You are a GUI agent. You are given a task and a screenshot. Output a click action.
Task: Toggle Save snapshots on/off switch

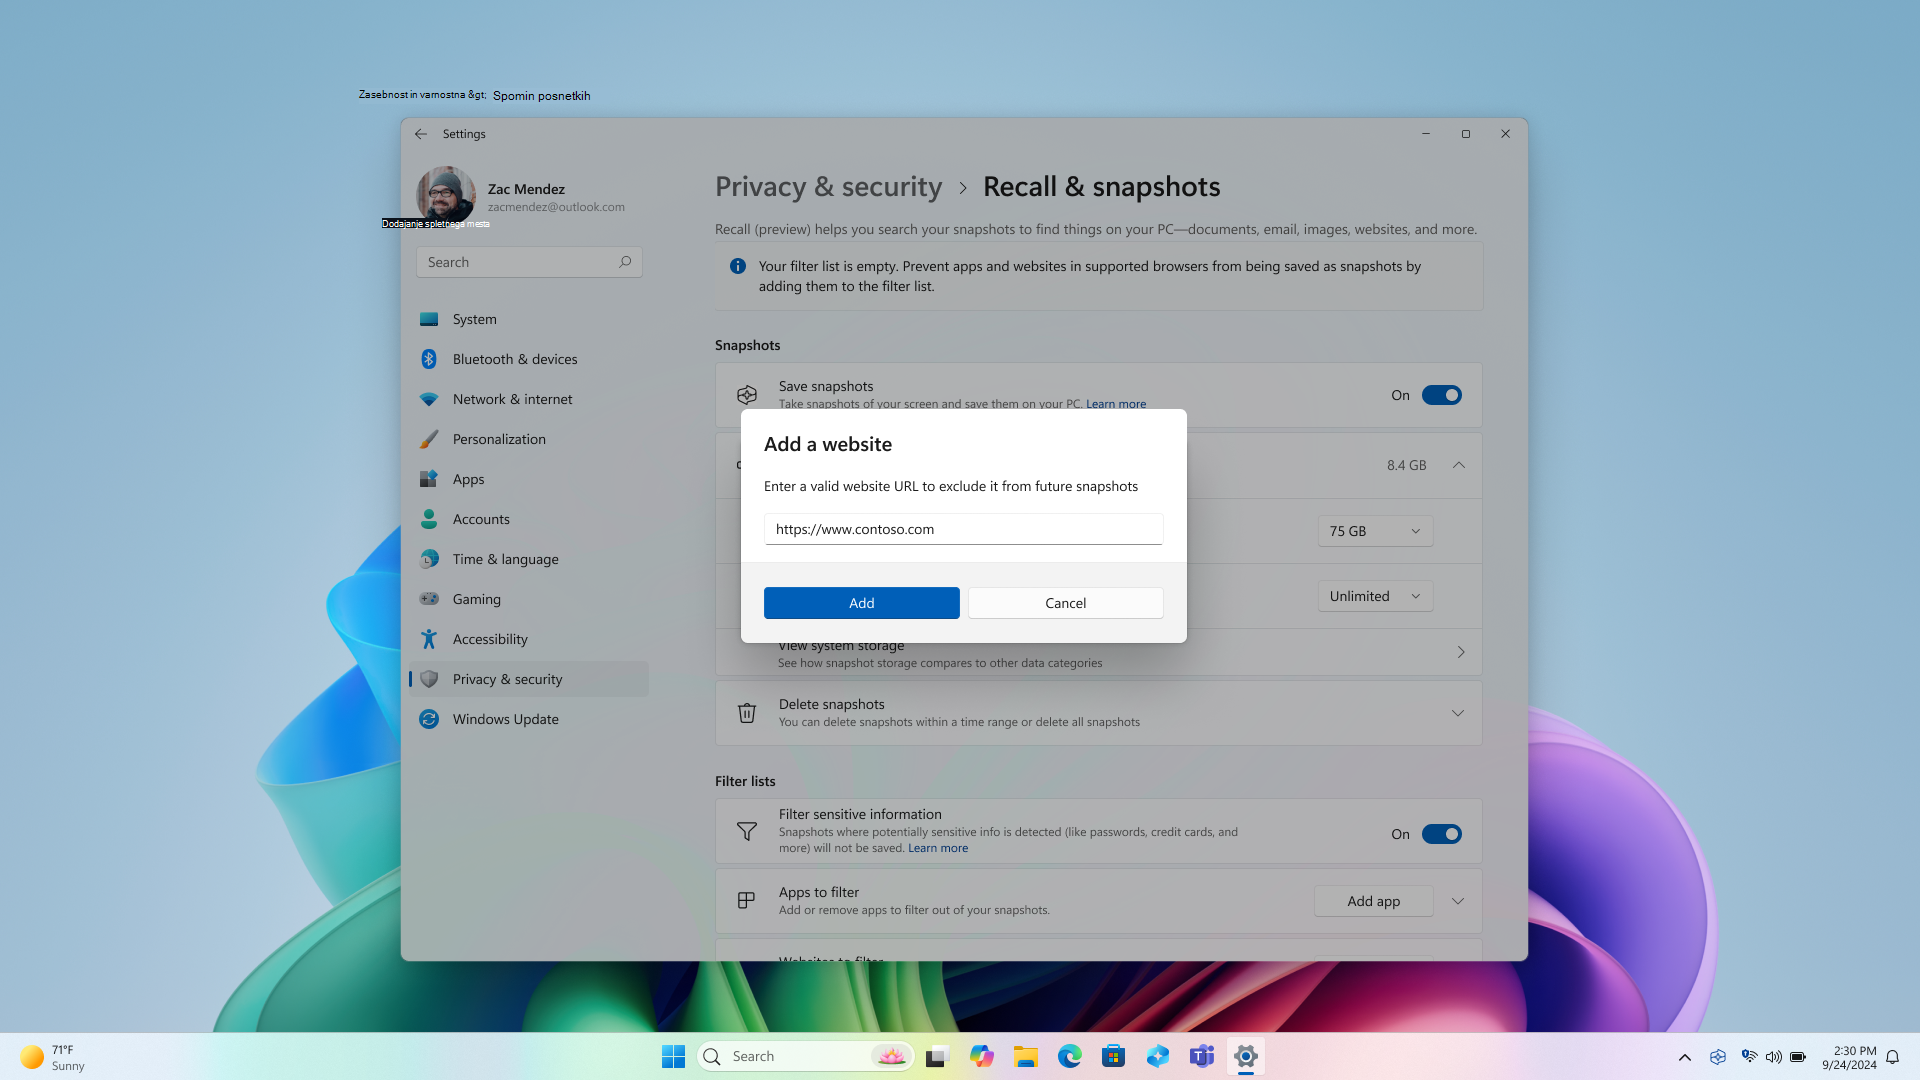pos(1441,394)
